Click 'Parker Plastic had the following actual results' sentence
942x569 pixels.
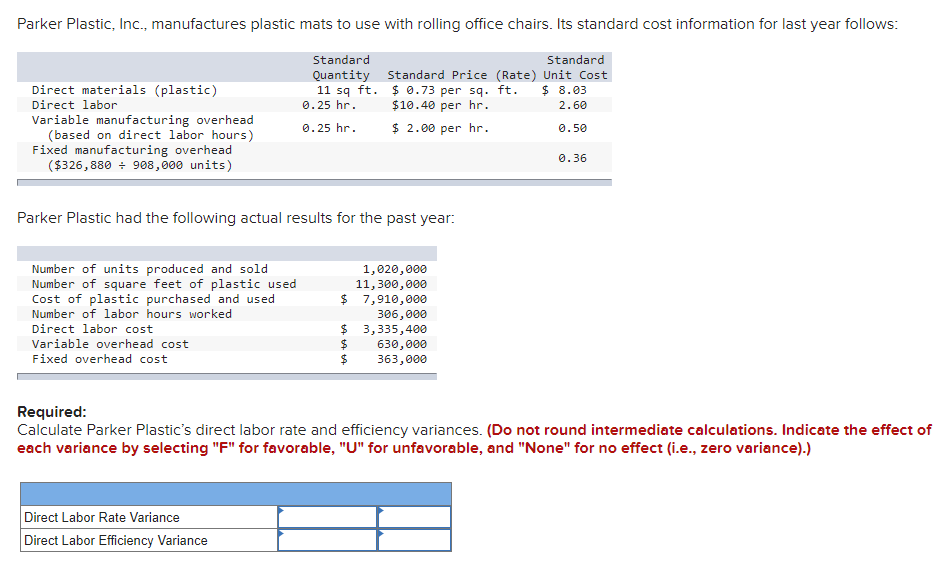pyautogui.click(x=236, y=218)
